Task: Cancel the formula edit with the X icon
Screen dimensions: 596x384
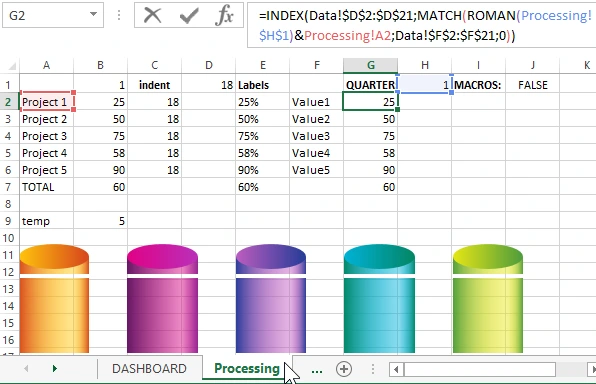Action: pos(152,16)
